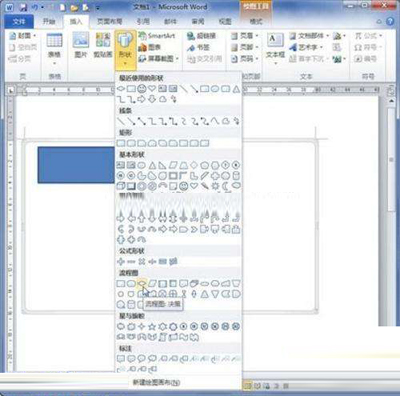Select the Wave banner shape
Viewport: 400px width, 396px height.
pyautogui.click(x=184, y=337)
